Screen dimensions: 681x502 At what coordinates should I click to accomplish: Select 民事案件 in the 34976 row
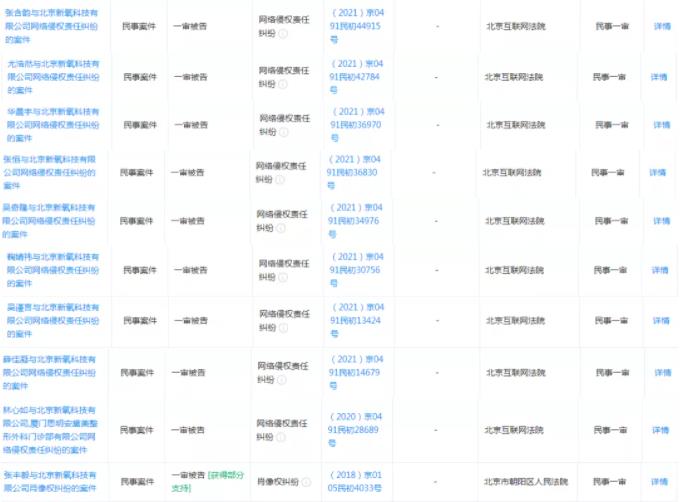click(x=136, y=221)
